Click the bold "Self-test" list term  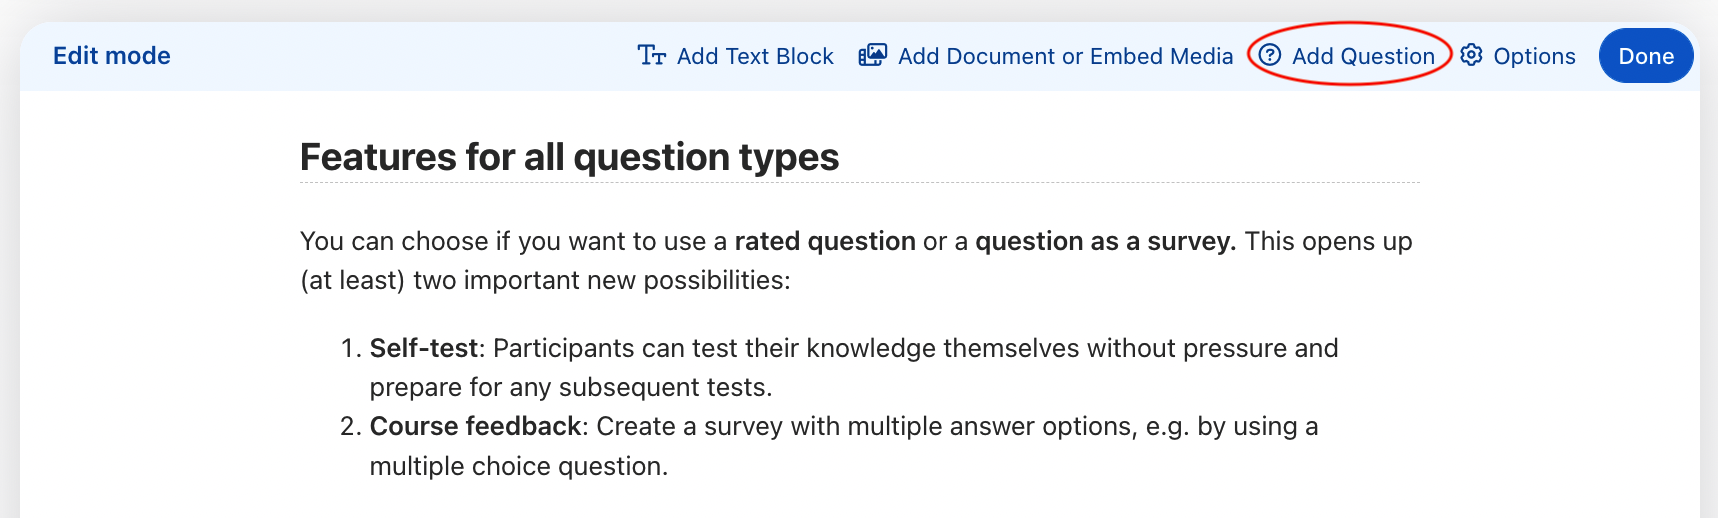[424, 348]
